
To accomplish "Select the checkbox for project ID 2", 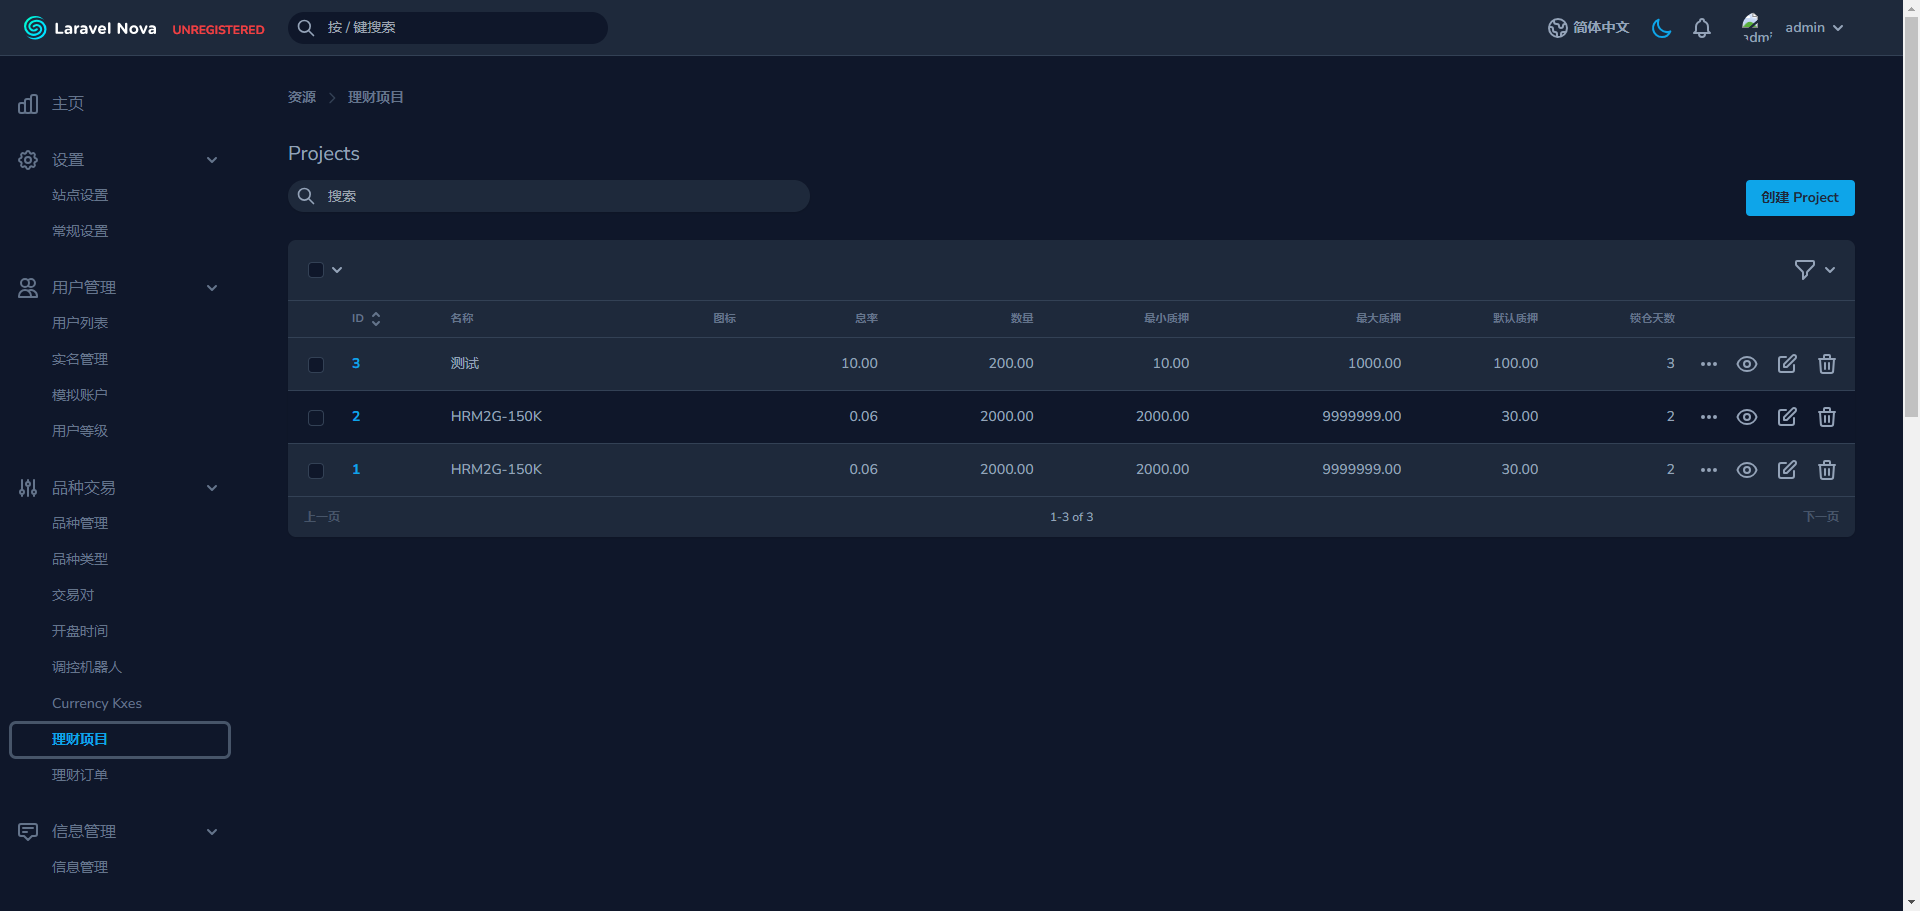I will point(316,418).
